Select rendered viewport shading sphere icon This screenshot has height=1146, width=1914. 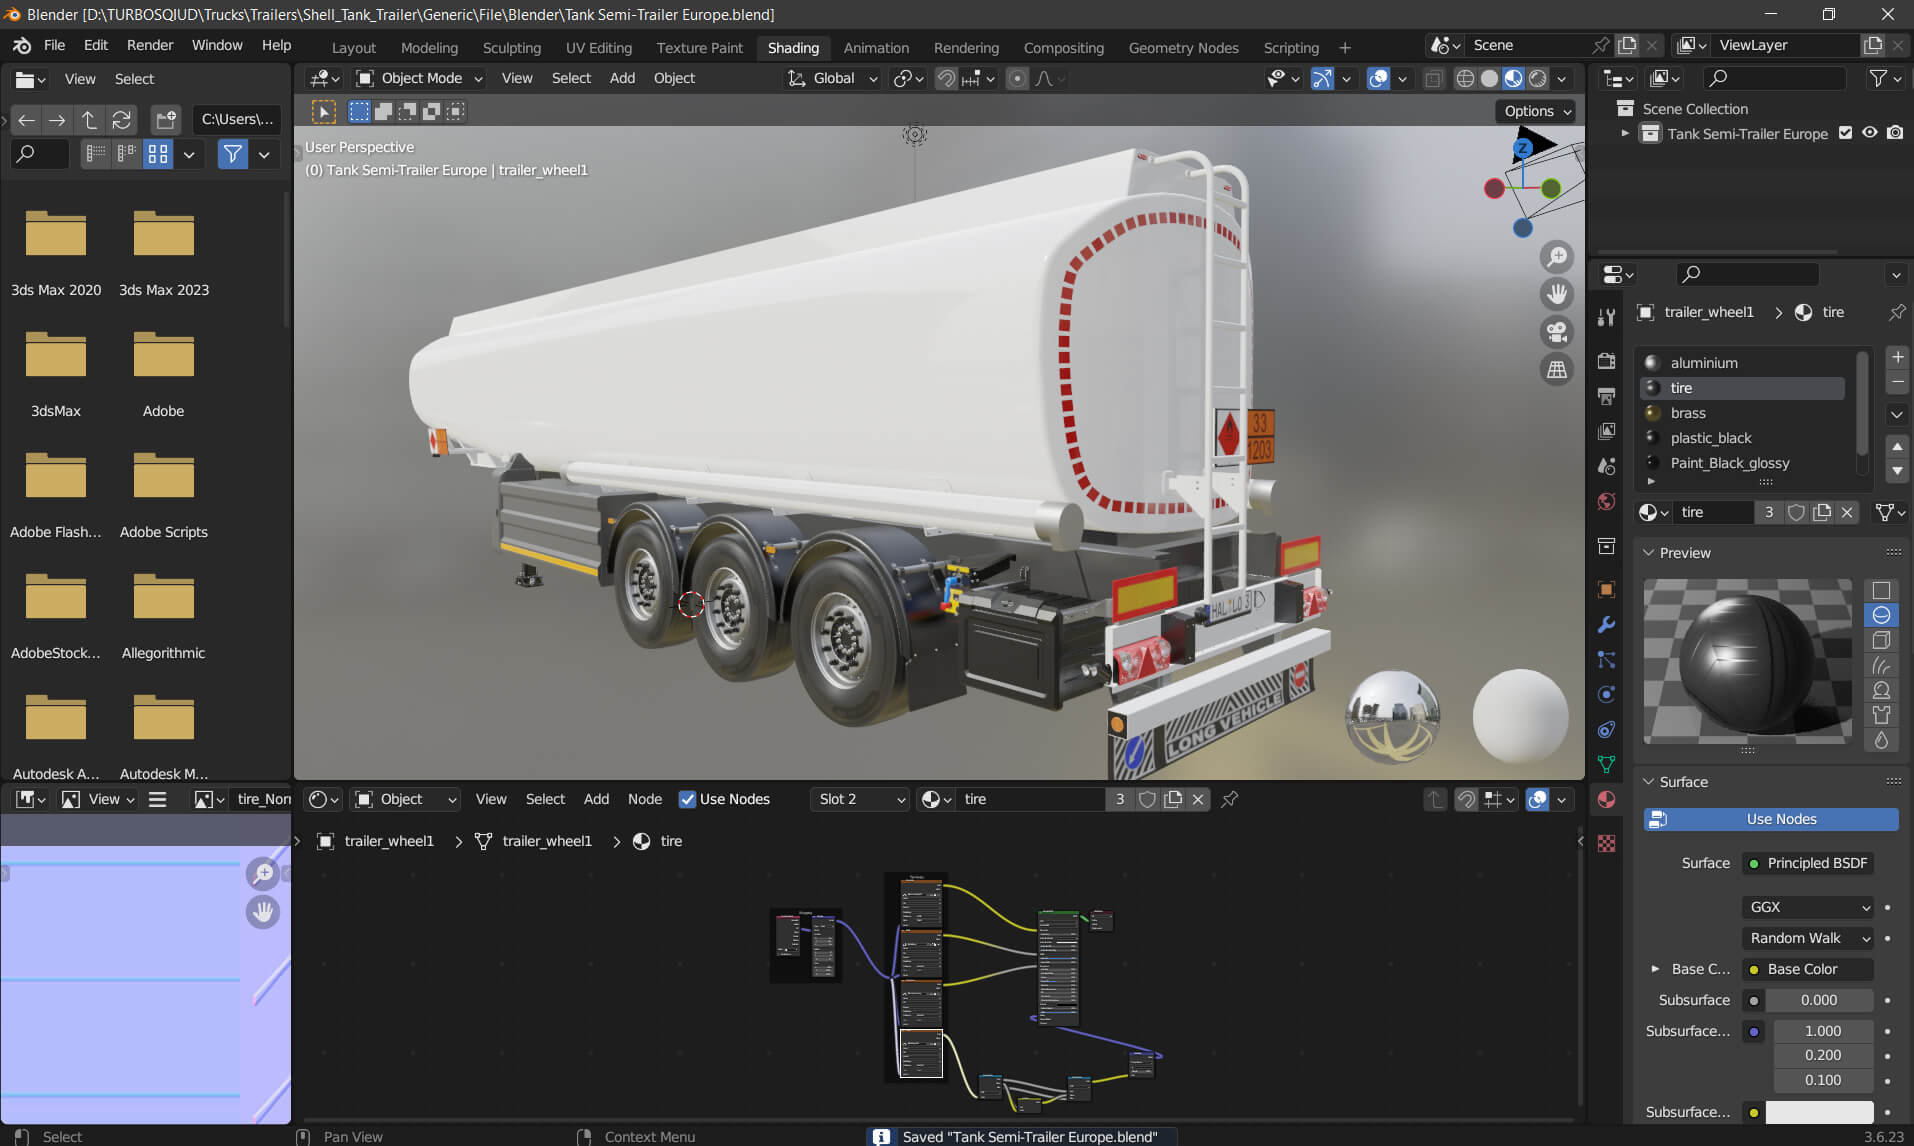click(x=1538, y=78)
